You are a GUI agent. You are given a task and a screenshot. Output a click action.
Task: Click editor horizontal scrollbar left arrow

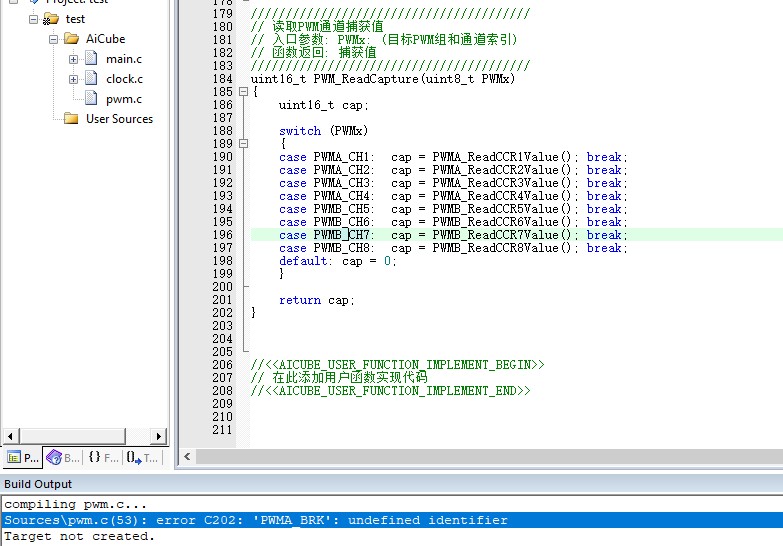point(187,457)
